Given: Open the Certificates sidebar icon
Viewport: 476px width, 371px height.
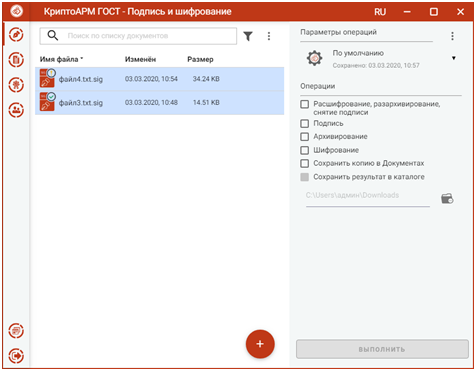Looking at the screenshot, I should tap(16, 85).
